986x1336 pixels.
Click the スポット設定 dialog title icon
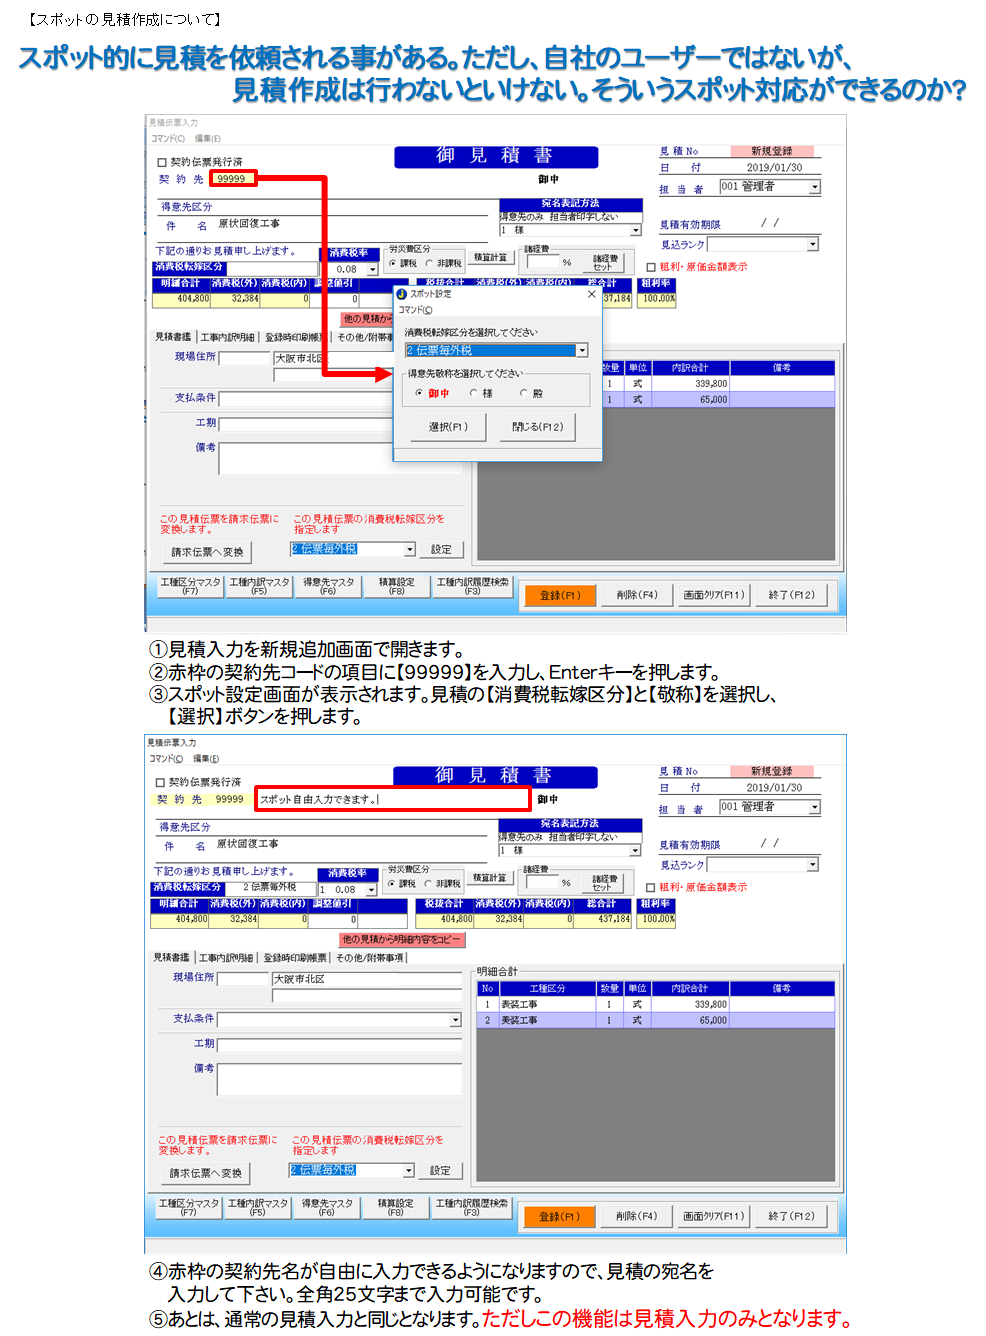click(x=402, y=294)
